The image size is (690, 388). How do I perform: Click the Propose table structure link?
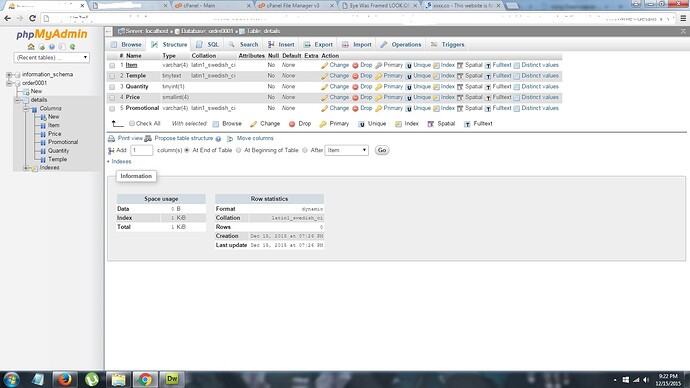click(184, 139)
